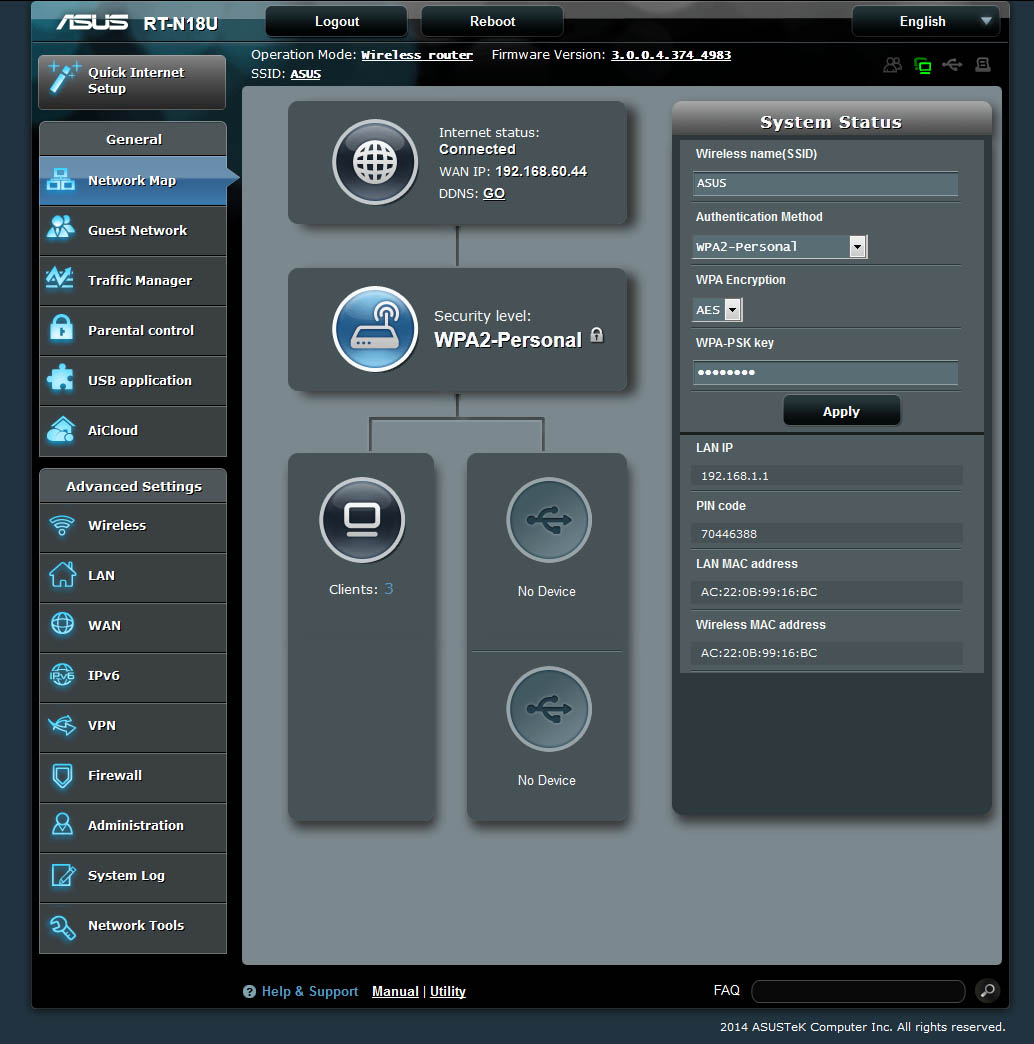The width and height of the screenshot is (1034, 1044).
Task: Click the IPv6 globe icon in sidebar
Action: click(63, 675)
